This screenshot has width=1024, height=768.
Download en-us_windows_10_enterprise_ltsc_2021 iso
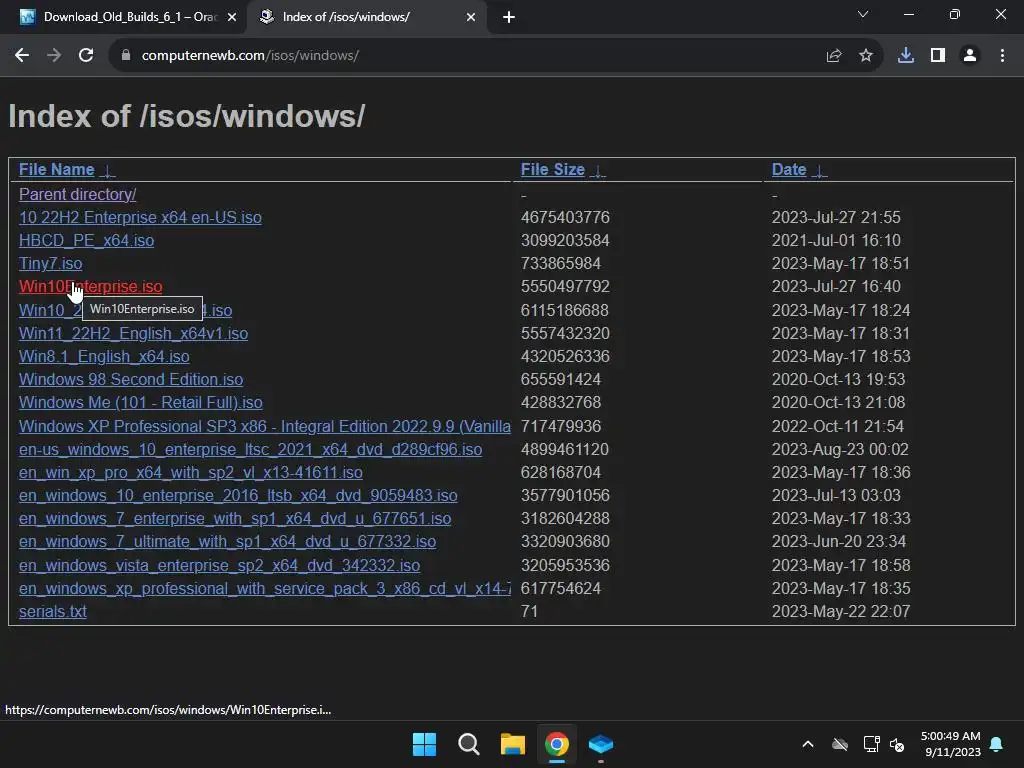(x=250, y=449)
